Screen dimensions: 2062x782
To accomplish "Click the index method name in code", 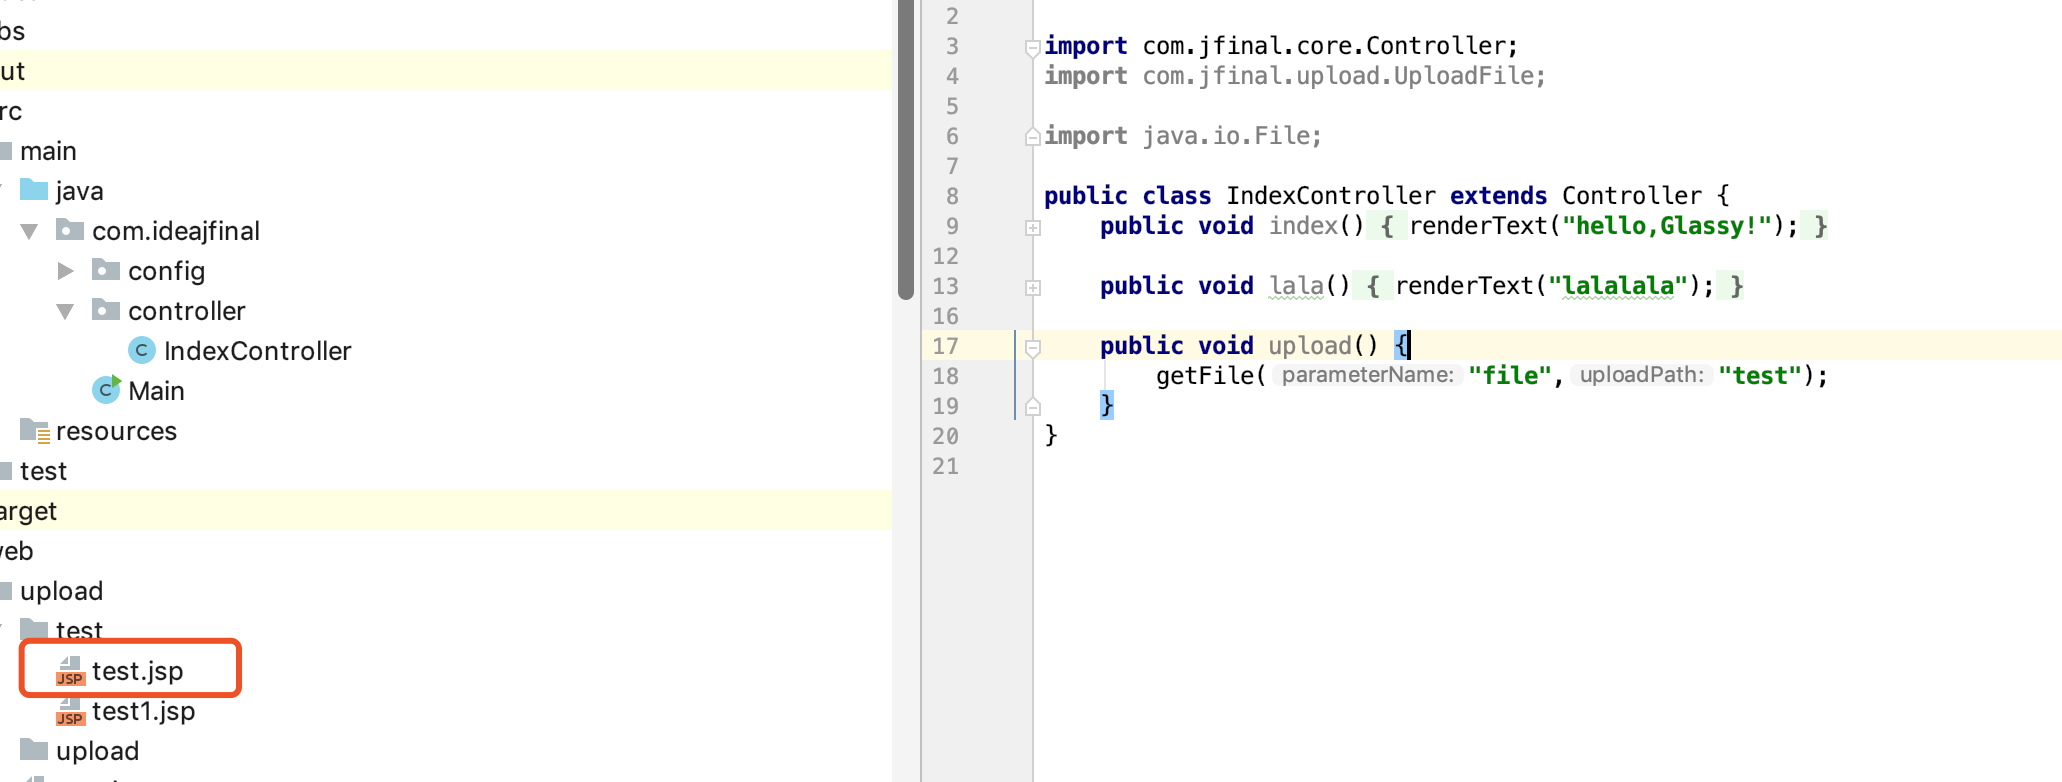I will (1303, 226).
